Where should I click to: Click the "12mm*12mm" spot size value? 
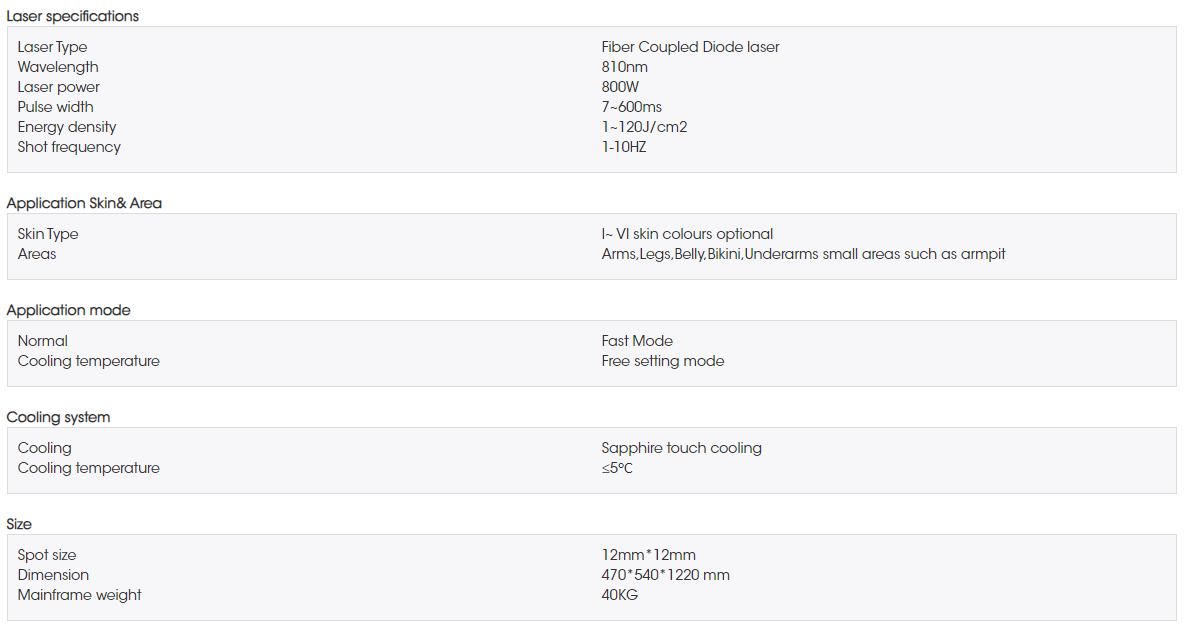coord(648,555)
